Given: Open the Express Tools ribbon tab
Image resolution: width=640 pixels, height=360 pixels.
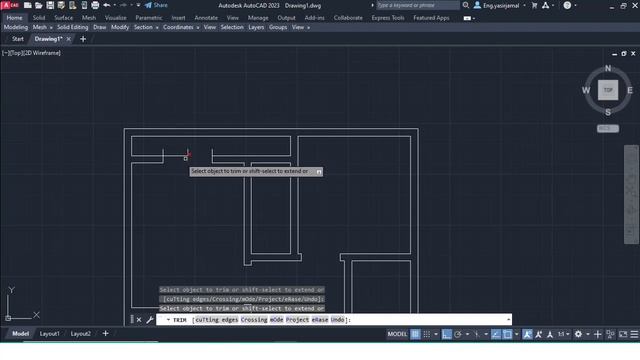Looking at the screenshot, I should tap(388, 18).
